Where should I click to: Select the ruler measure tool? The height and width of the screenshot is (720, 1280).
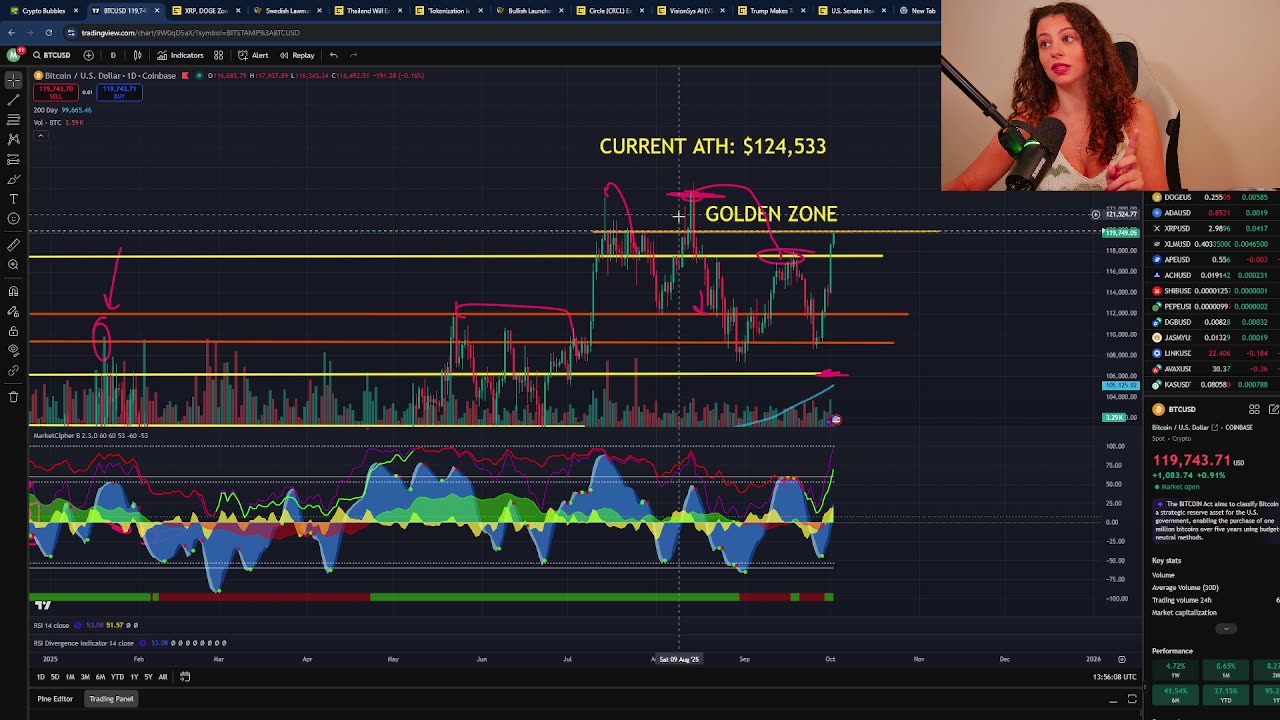(13, 245)
